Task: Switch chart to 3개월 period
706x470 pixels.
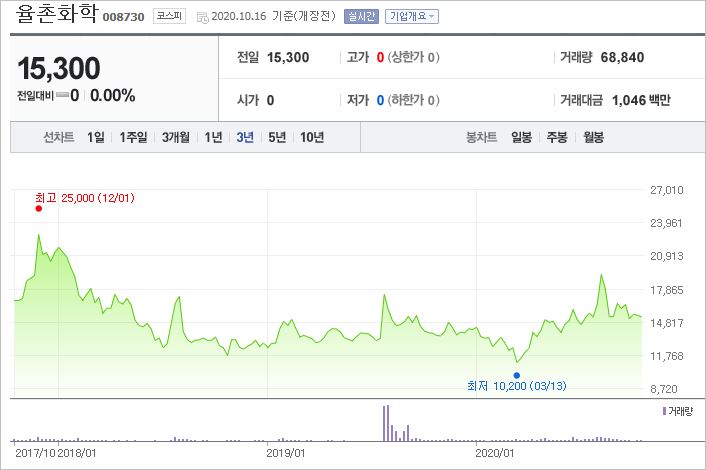Action: 176,137
